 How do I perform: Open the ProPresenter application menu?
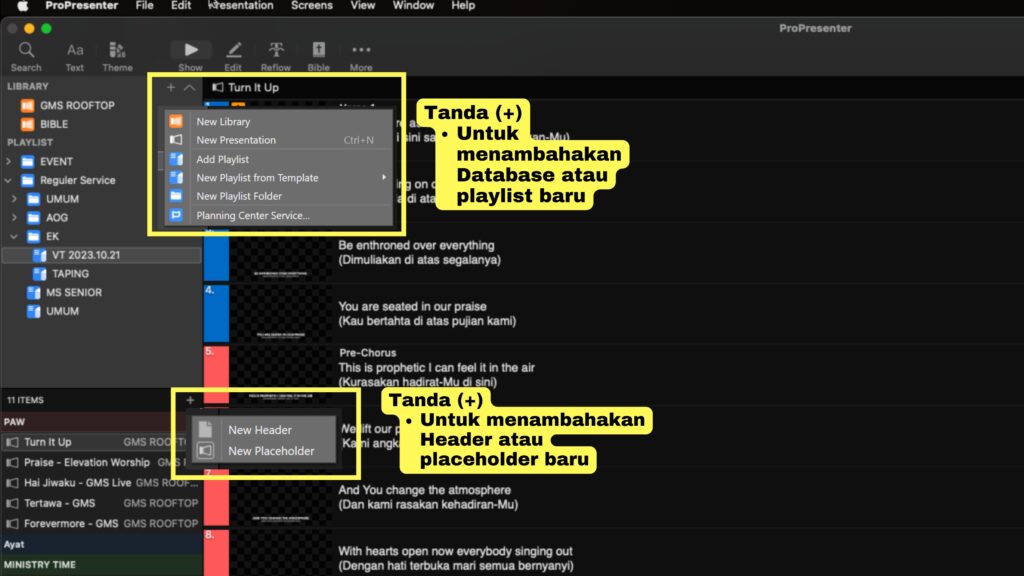[x=82, y=6]
